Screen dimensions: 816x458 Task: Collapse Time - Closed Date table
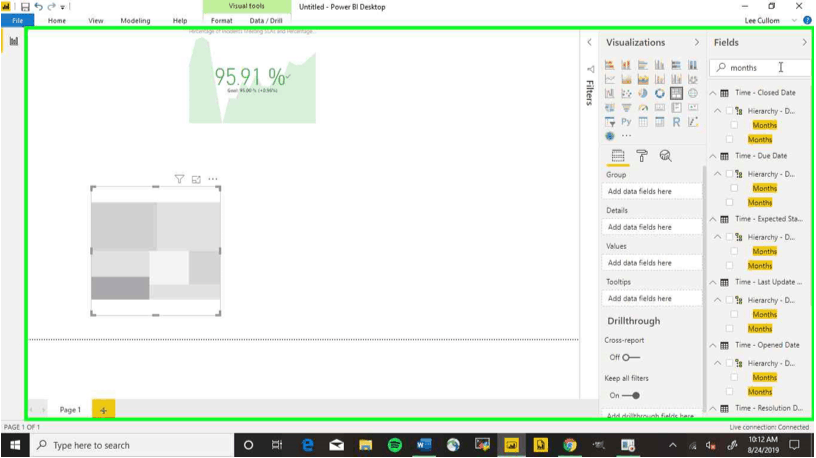[713, 93]
